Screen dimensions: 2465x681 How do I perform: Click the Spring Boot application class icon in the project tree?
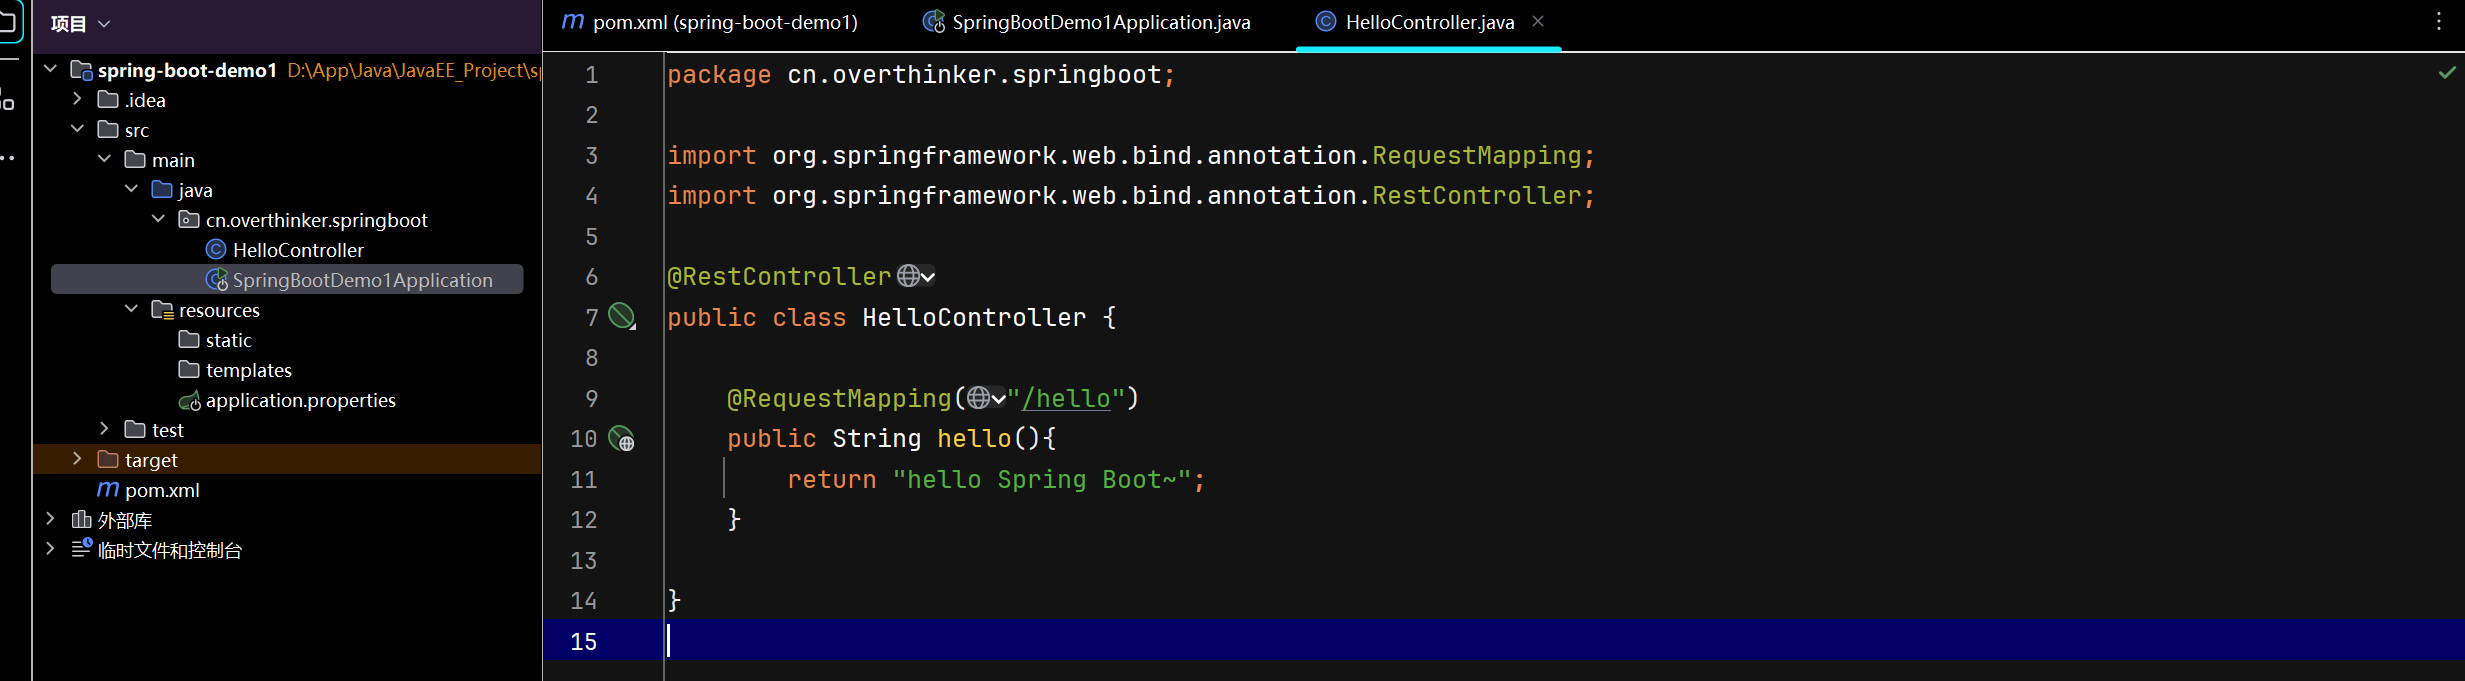click(x=216, y=280)
